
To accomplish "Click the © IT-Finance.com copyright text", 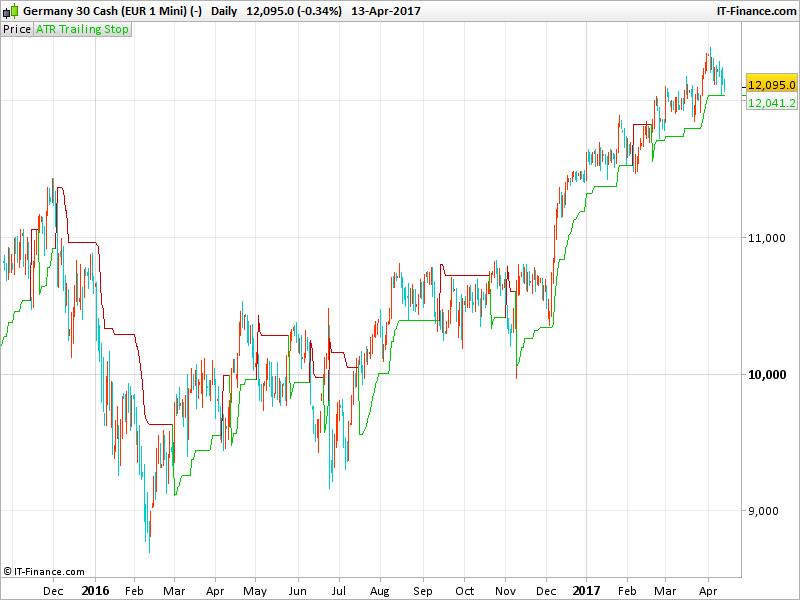I will (x=44, y=572).
